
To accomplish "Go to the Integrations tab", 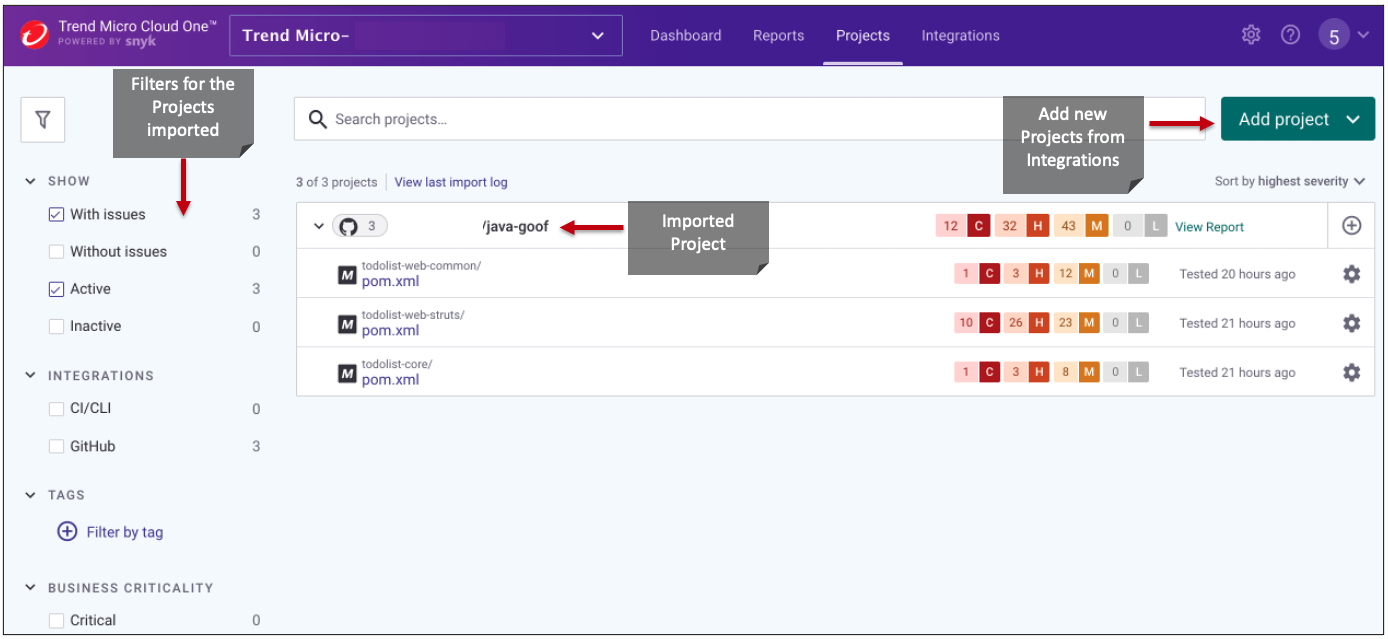I will click(960, 35).
